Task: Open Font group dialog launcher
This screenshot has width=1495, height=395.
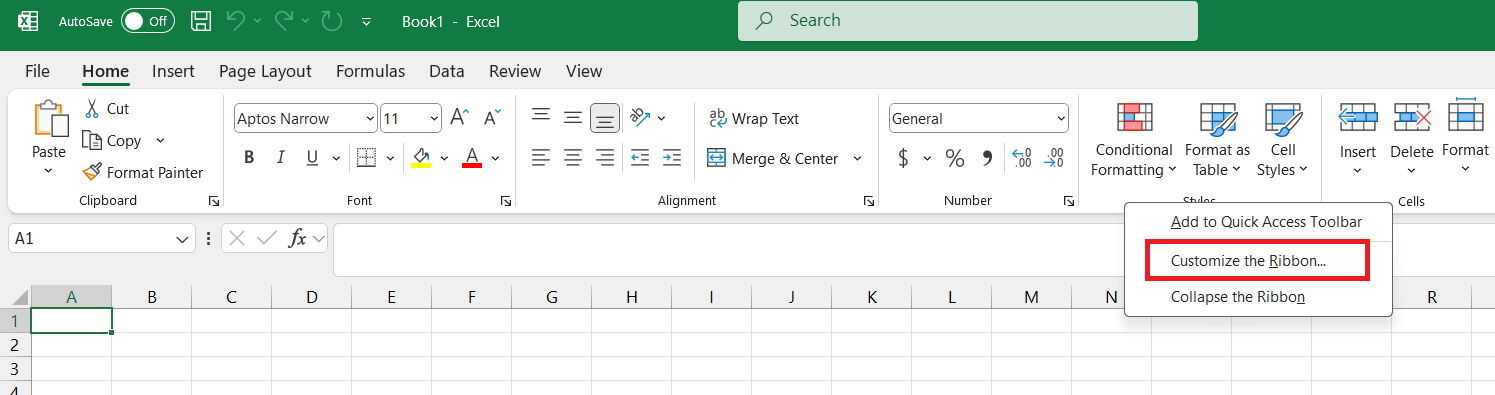Action: coord(506,202)
